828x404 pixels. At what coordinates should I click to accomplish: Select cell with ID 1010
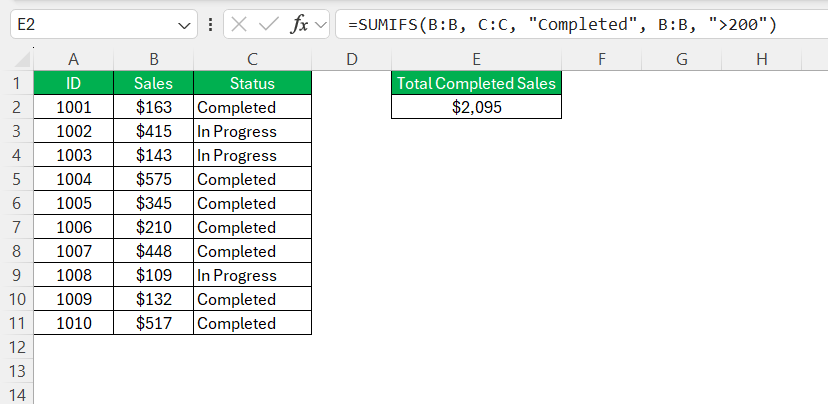coord(73,323)
